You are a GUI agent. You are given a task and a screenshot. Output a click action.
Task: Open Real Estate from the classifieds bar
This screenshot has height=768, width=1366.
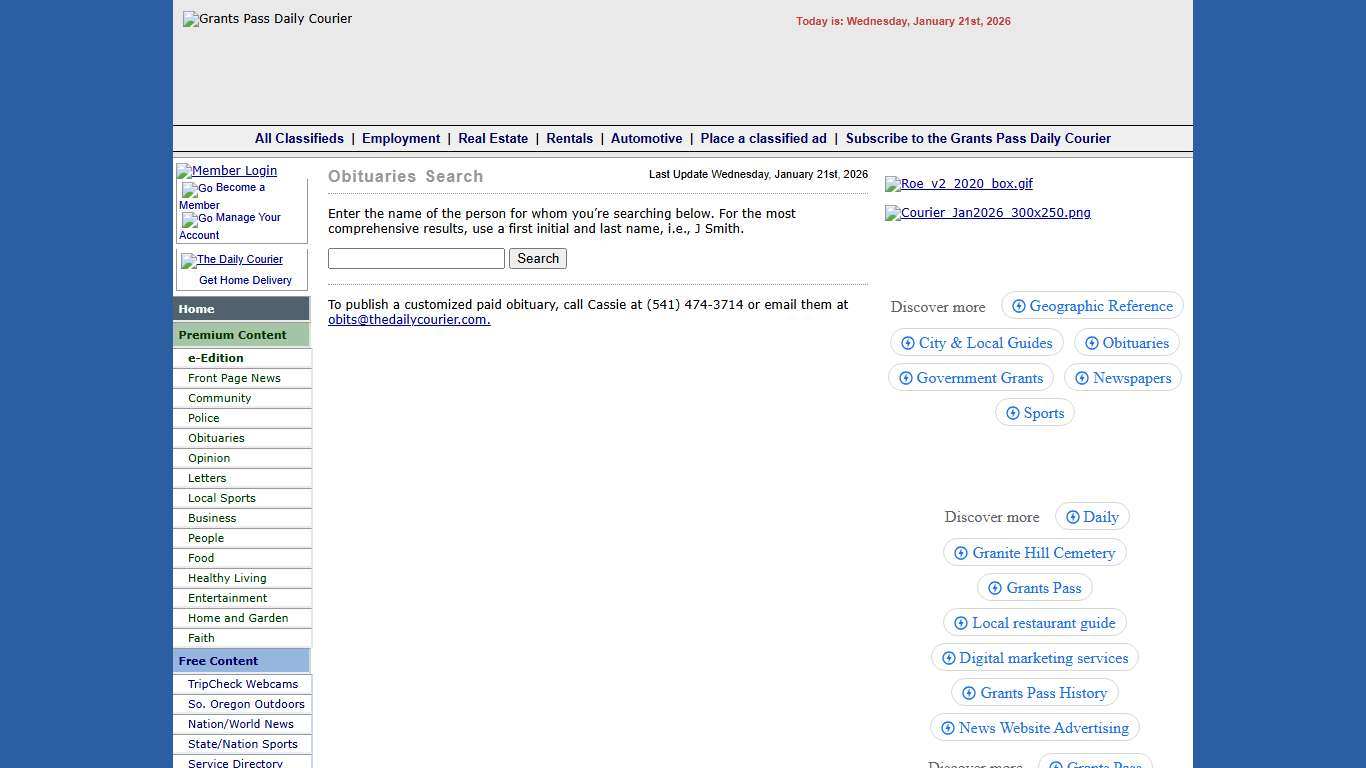click(493, 138)
